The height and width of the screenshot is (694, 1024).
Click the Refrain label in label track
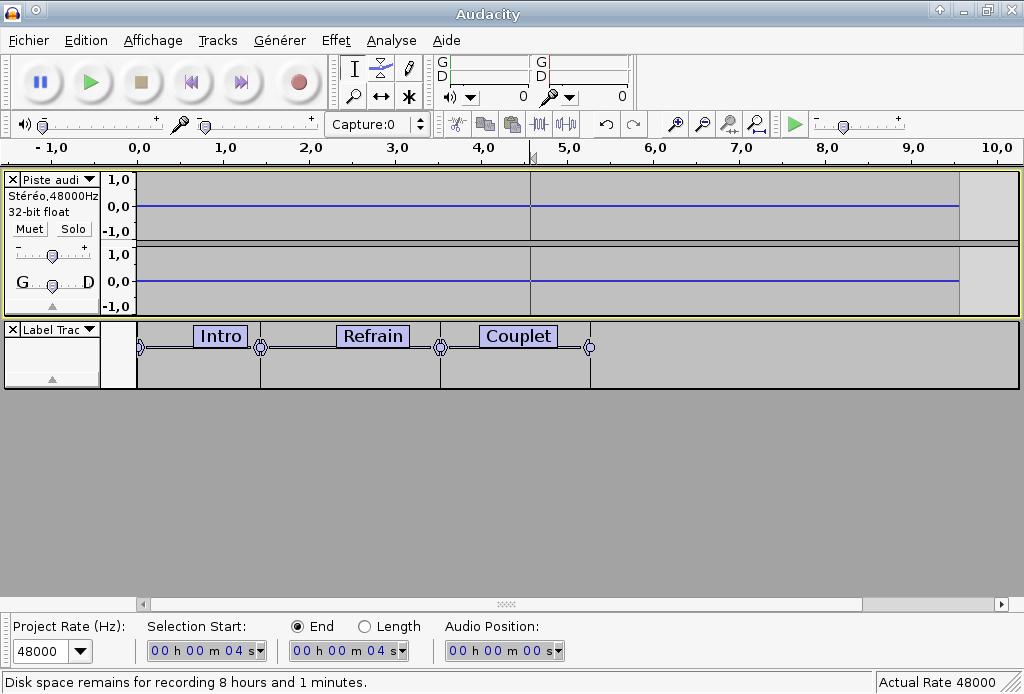click(x=373, y=336)
